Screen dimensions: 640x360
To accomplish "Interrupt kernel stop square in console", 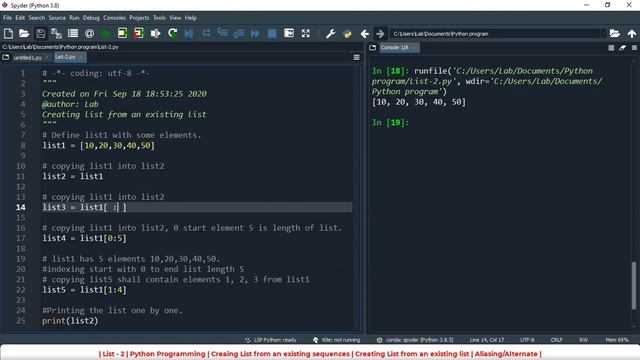I will [x=611, y=48].
